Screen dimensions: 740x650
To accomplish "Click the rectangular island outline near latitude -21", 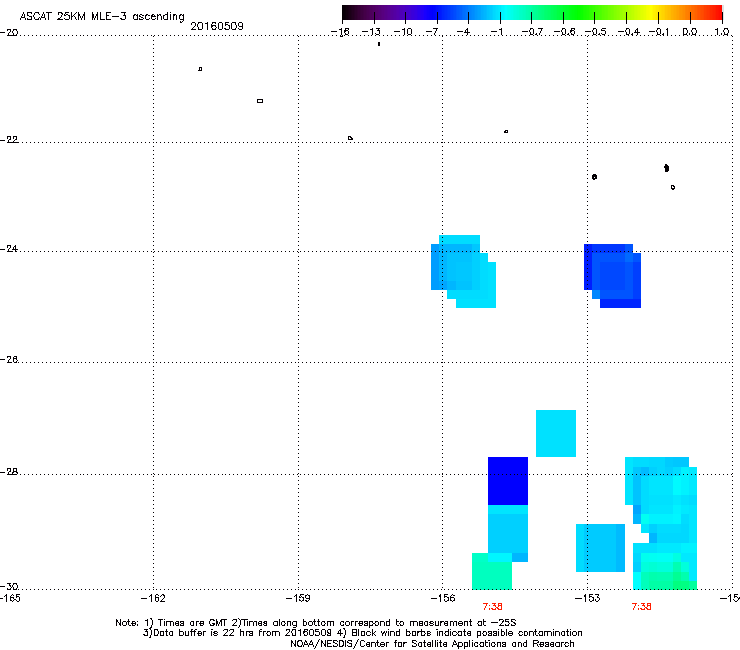I will pos(260,101).
